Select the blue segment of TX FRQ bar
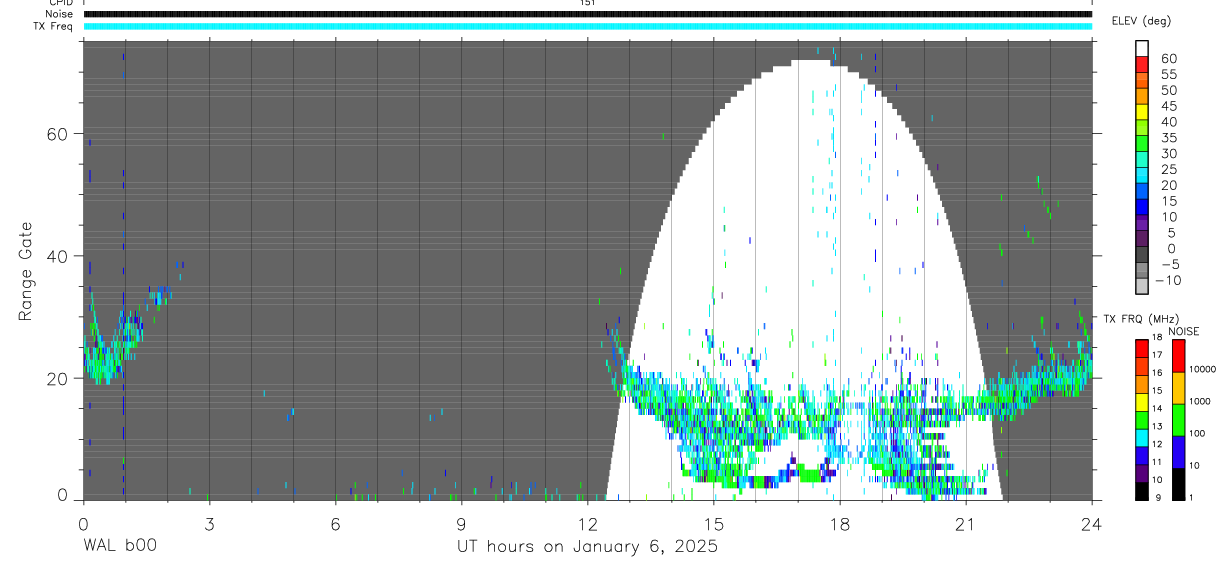1228x567 pixels. pos(1142,456)
